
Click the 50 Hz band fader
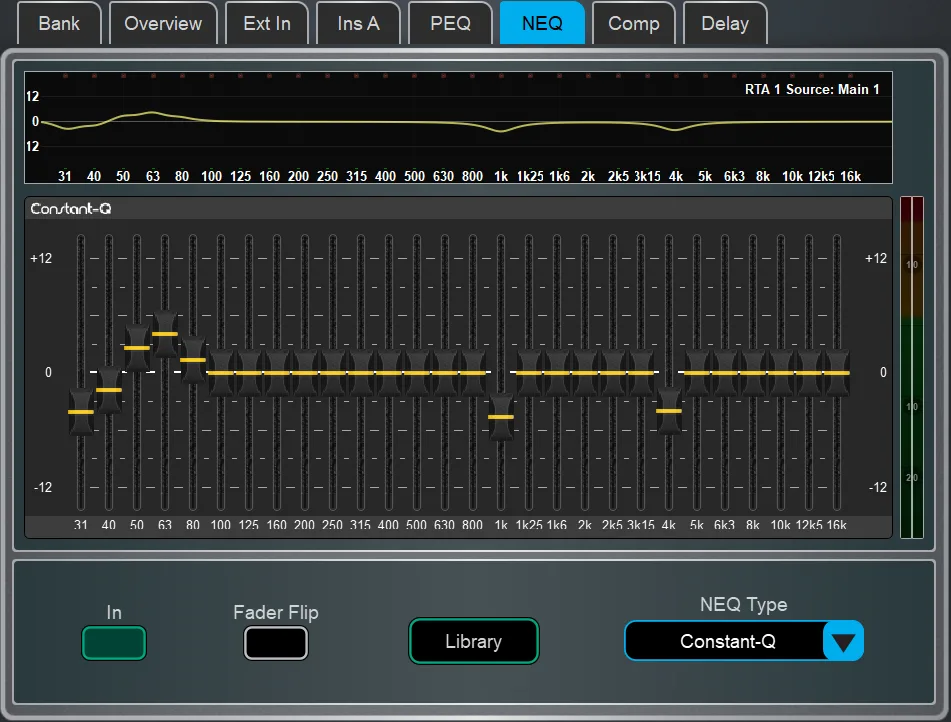click(x=137, y=348)
